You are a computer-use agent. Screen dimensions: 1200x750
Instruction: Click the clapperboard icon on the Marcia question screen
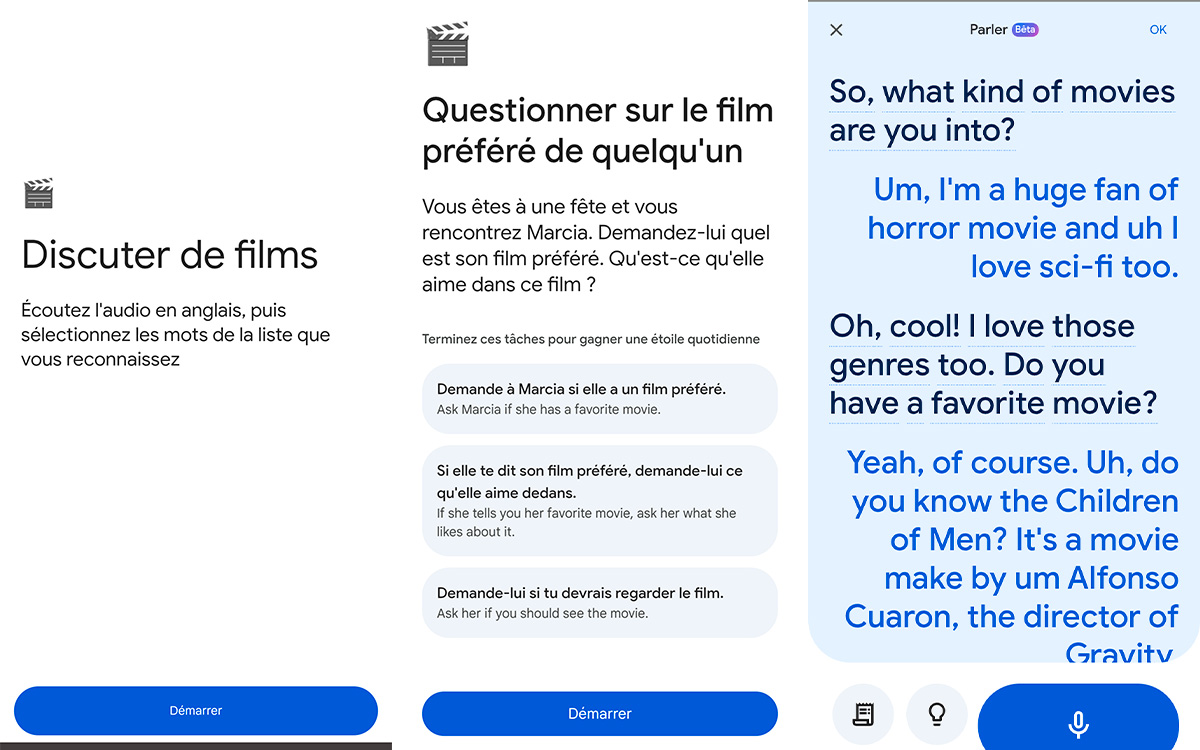point(447,44)
